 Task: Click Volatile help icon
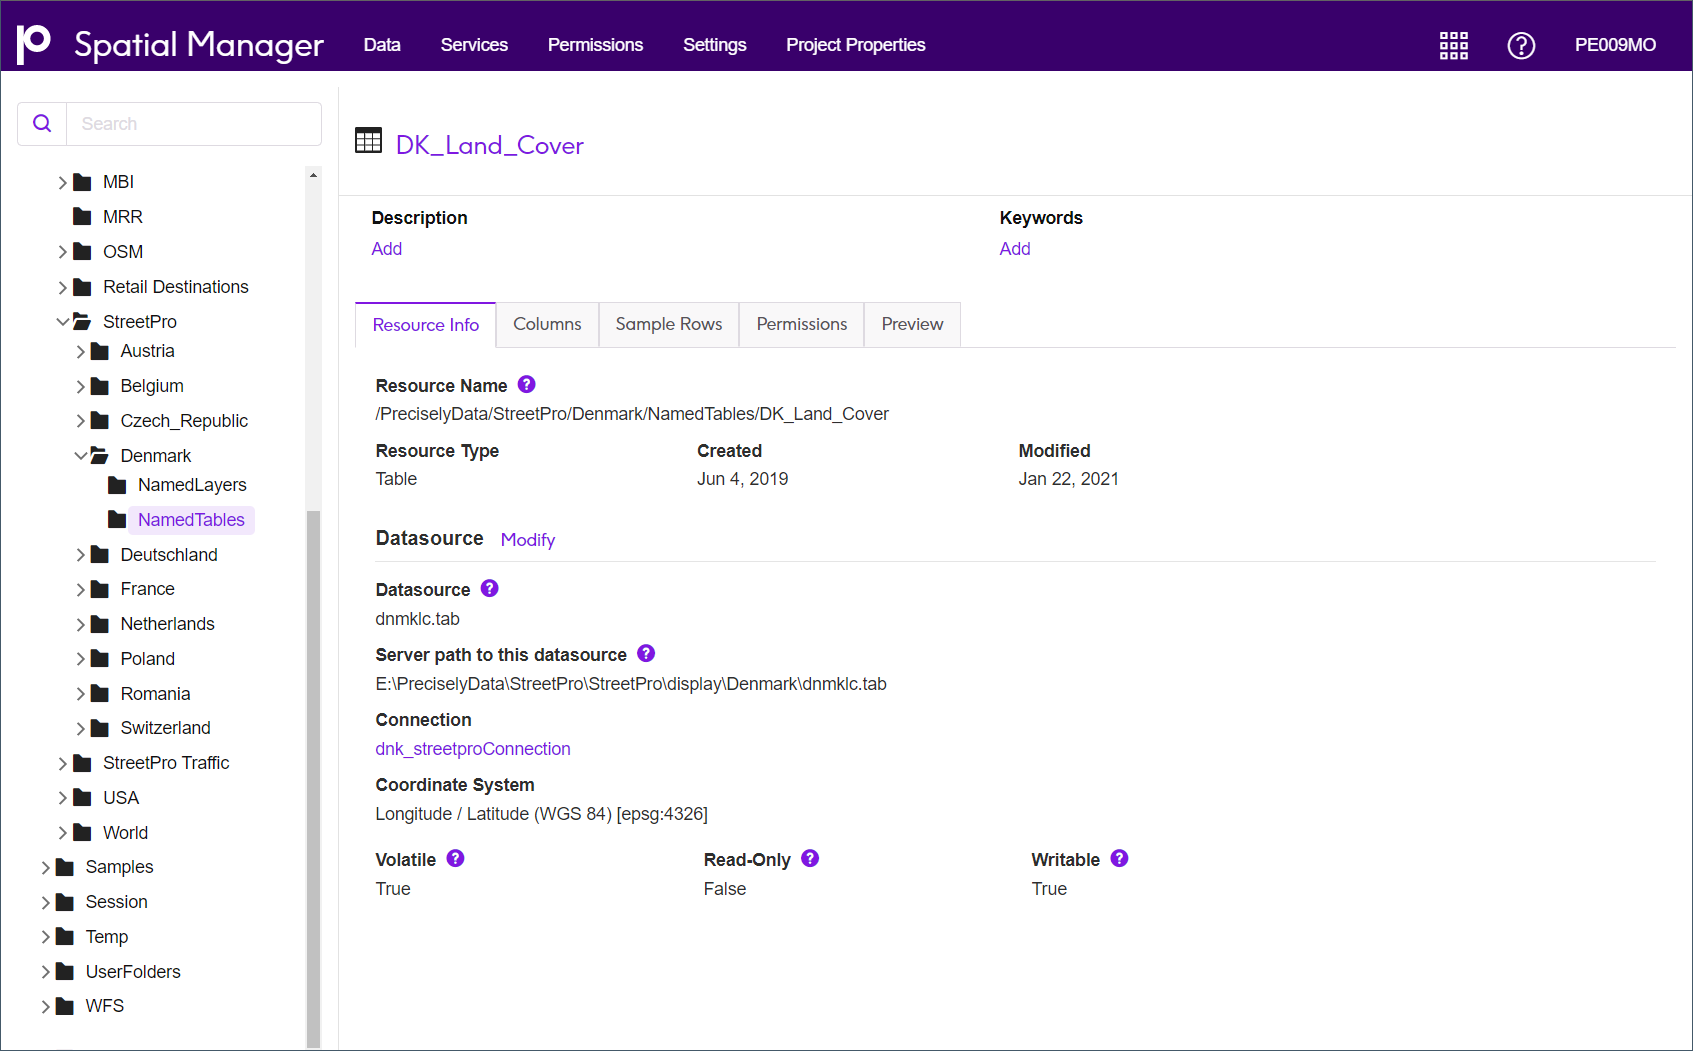[x=455, y=858]
